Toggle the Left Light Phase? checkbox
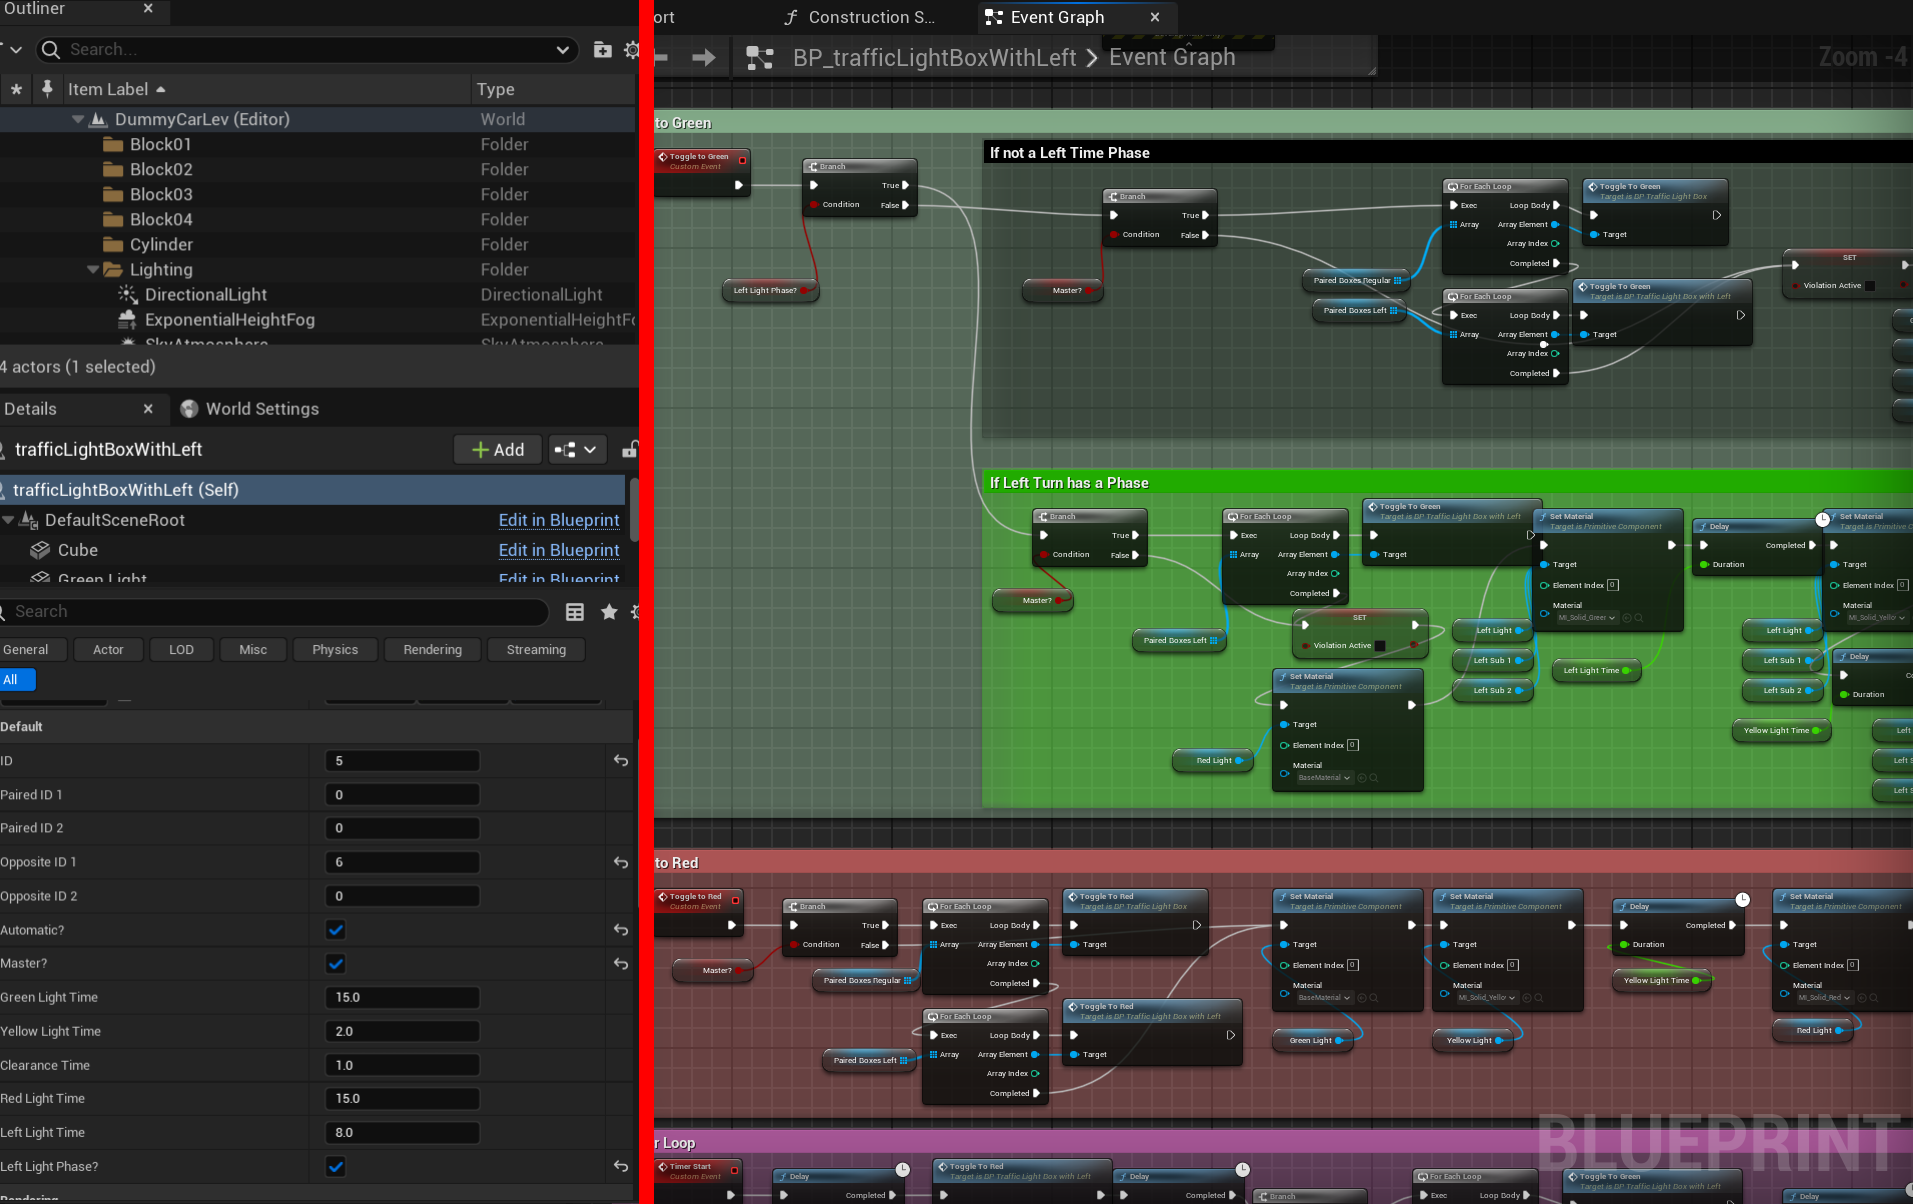The width and height of the screenshot is (1913, 1204). coord(335,1166)
